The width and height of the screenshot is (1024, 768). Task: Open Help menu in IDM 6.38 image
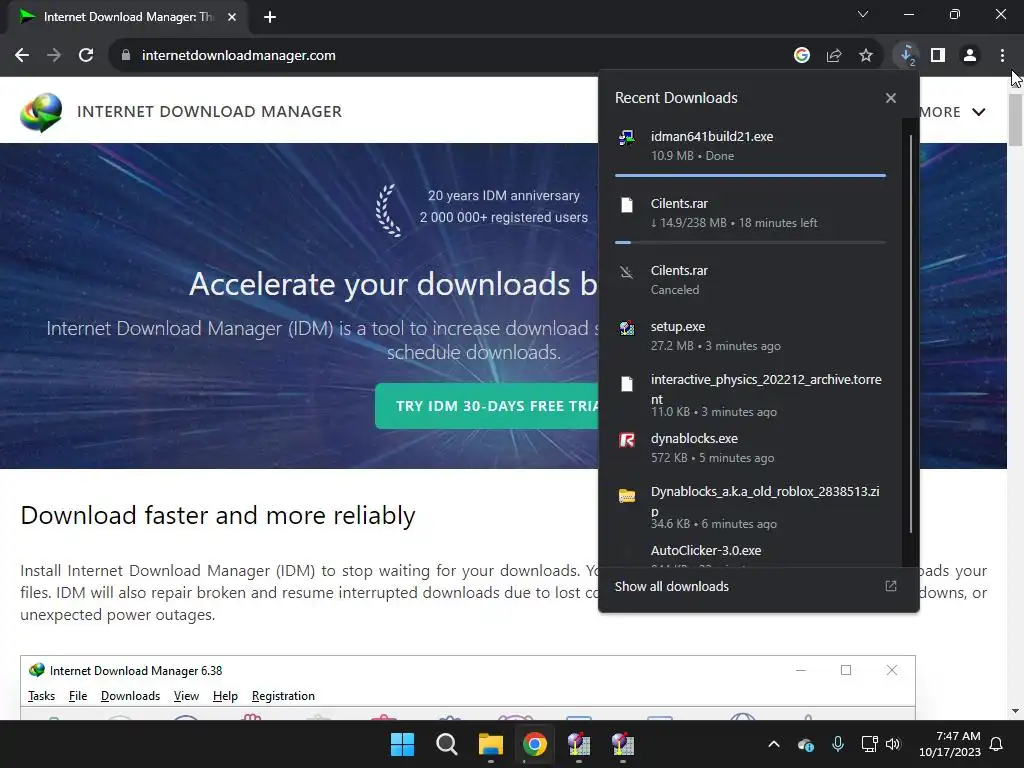coord(225,696)
